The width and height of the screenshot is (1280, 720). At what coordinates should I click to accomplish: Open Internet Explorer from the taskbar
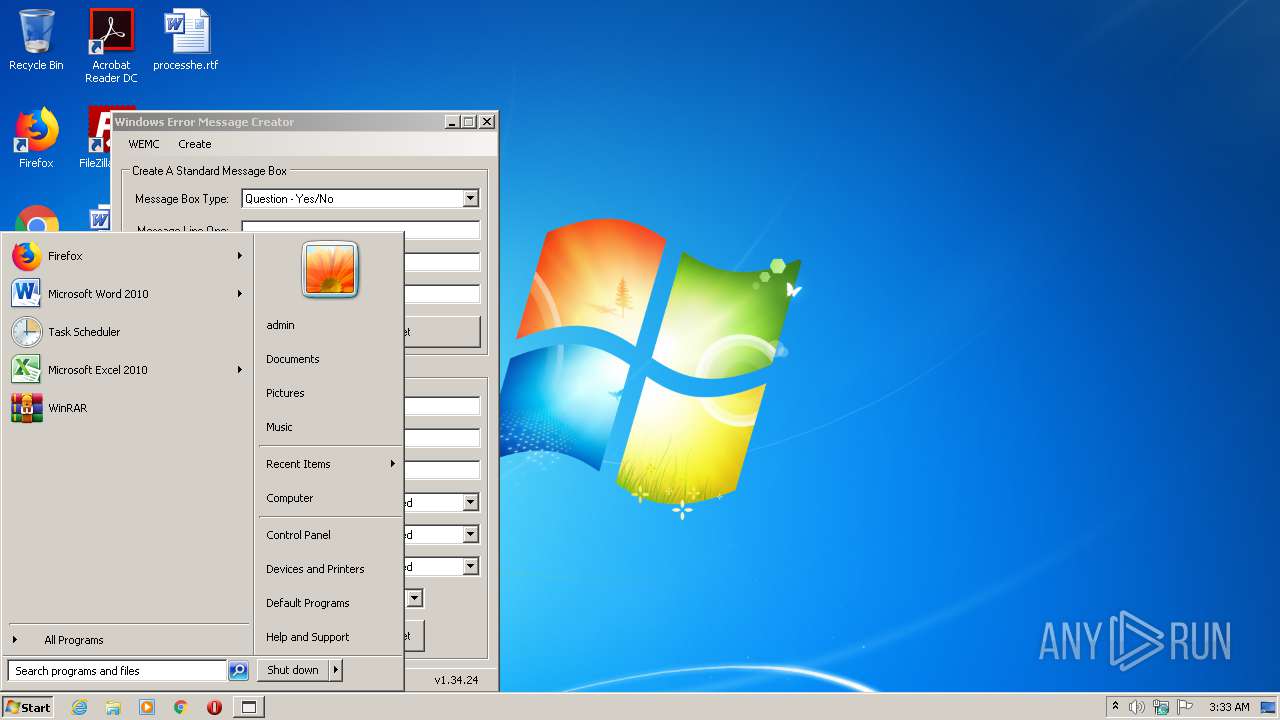79,707
